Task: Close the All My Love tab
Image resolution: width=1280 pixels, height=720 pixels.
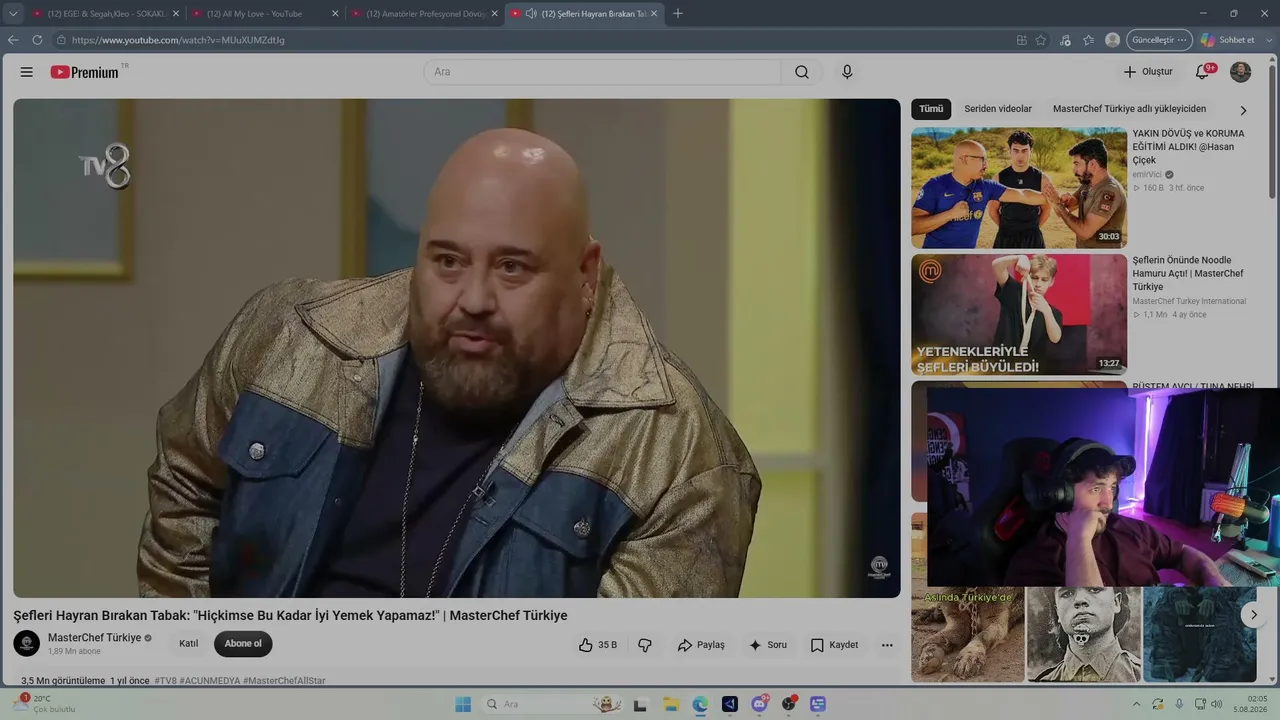Action: 335,14
